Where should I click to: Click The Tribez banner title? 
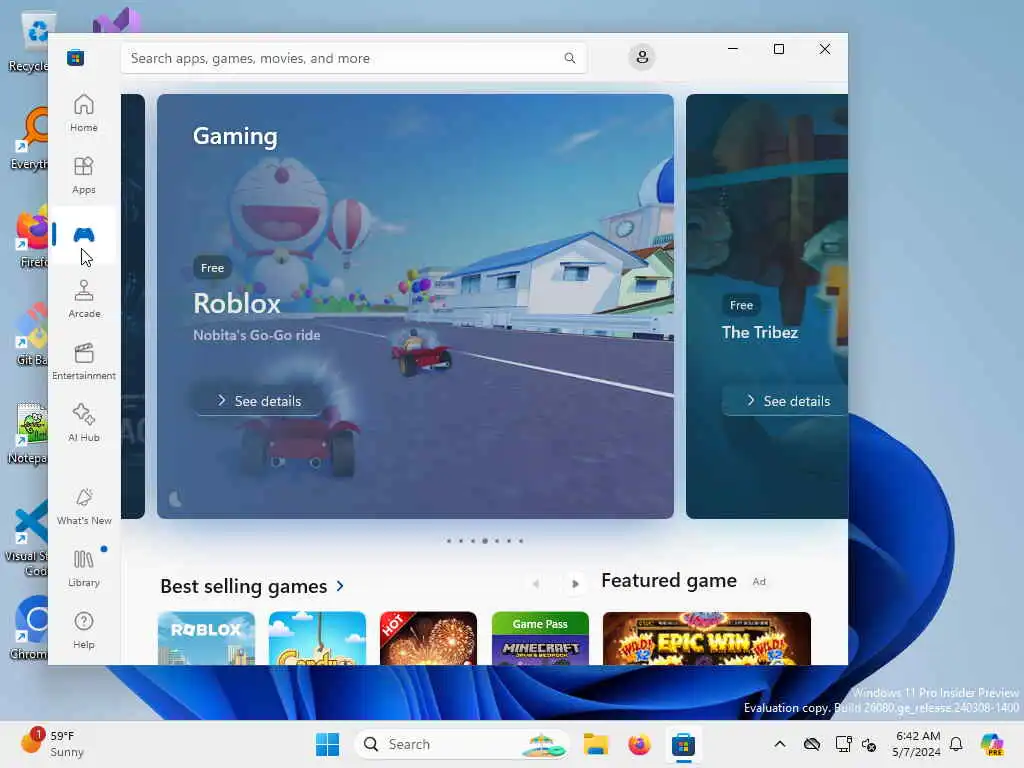(x=760, y=332)
